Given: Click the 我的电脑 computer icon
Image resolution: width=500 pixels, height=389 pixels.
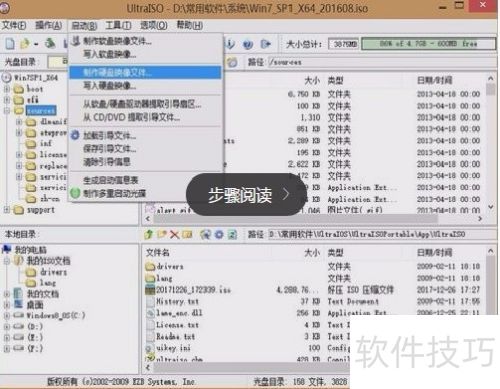Looking at the screenshot, I should [7, 249].
